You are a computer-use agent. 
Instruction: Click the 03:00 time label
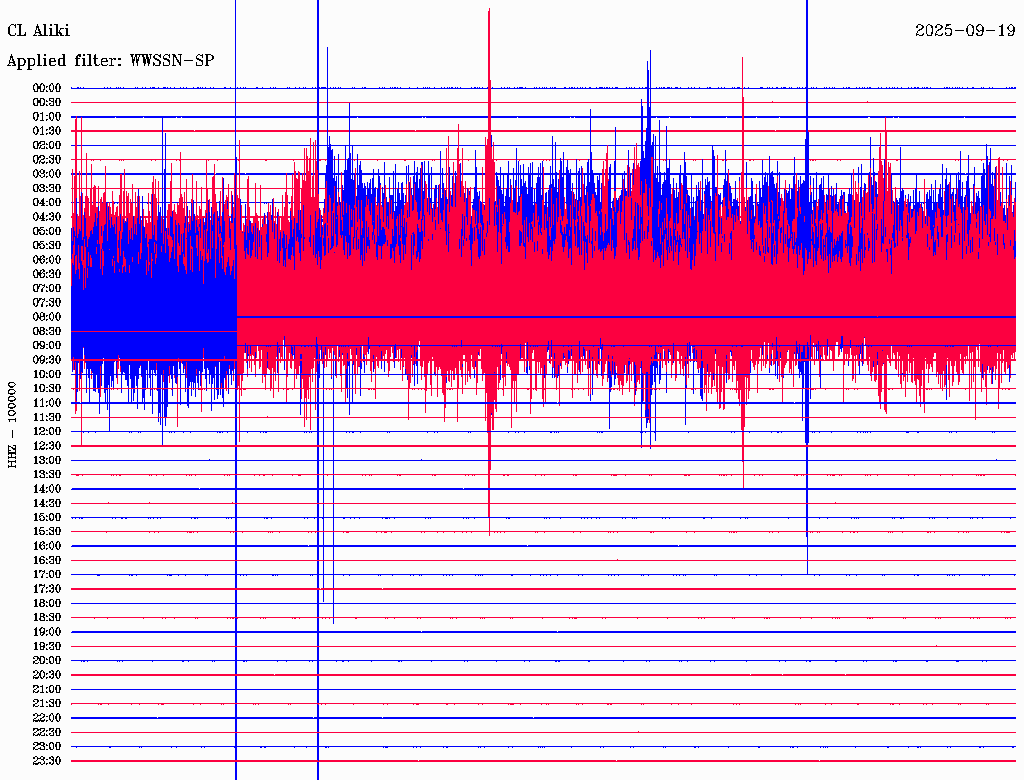point(47,174)
